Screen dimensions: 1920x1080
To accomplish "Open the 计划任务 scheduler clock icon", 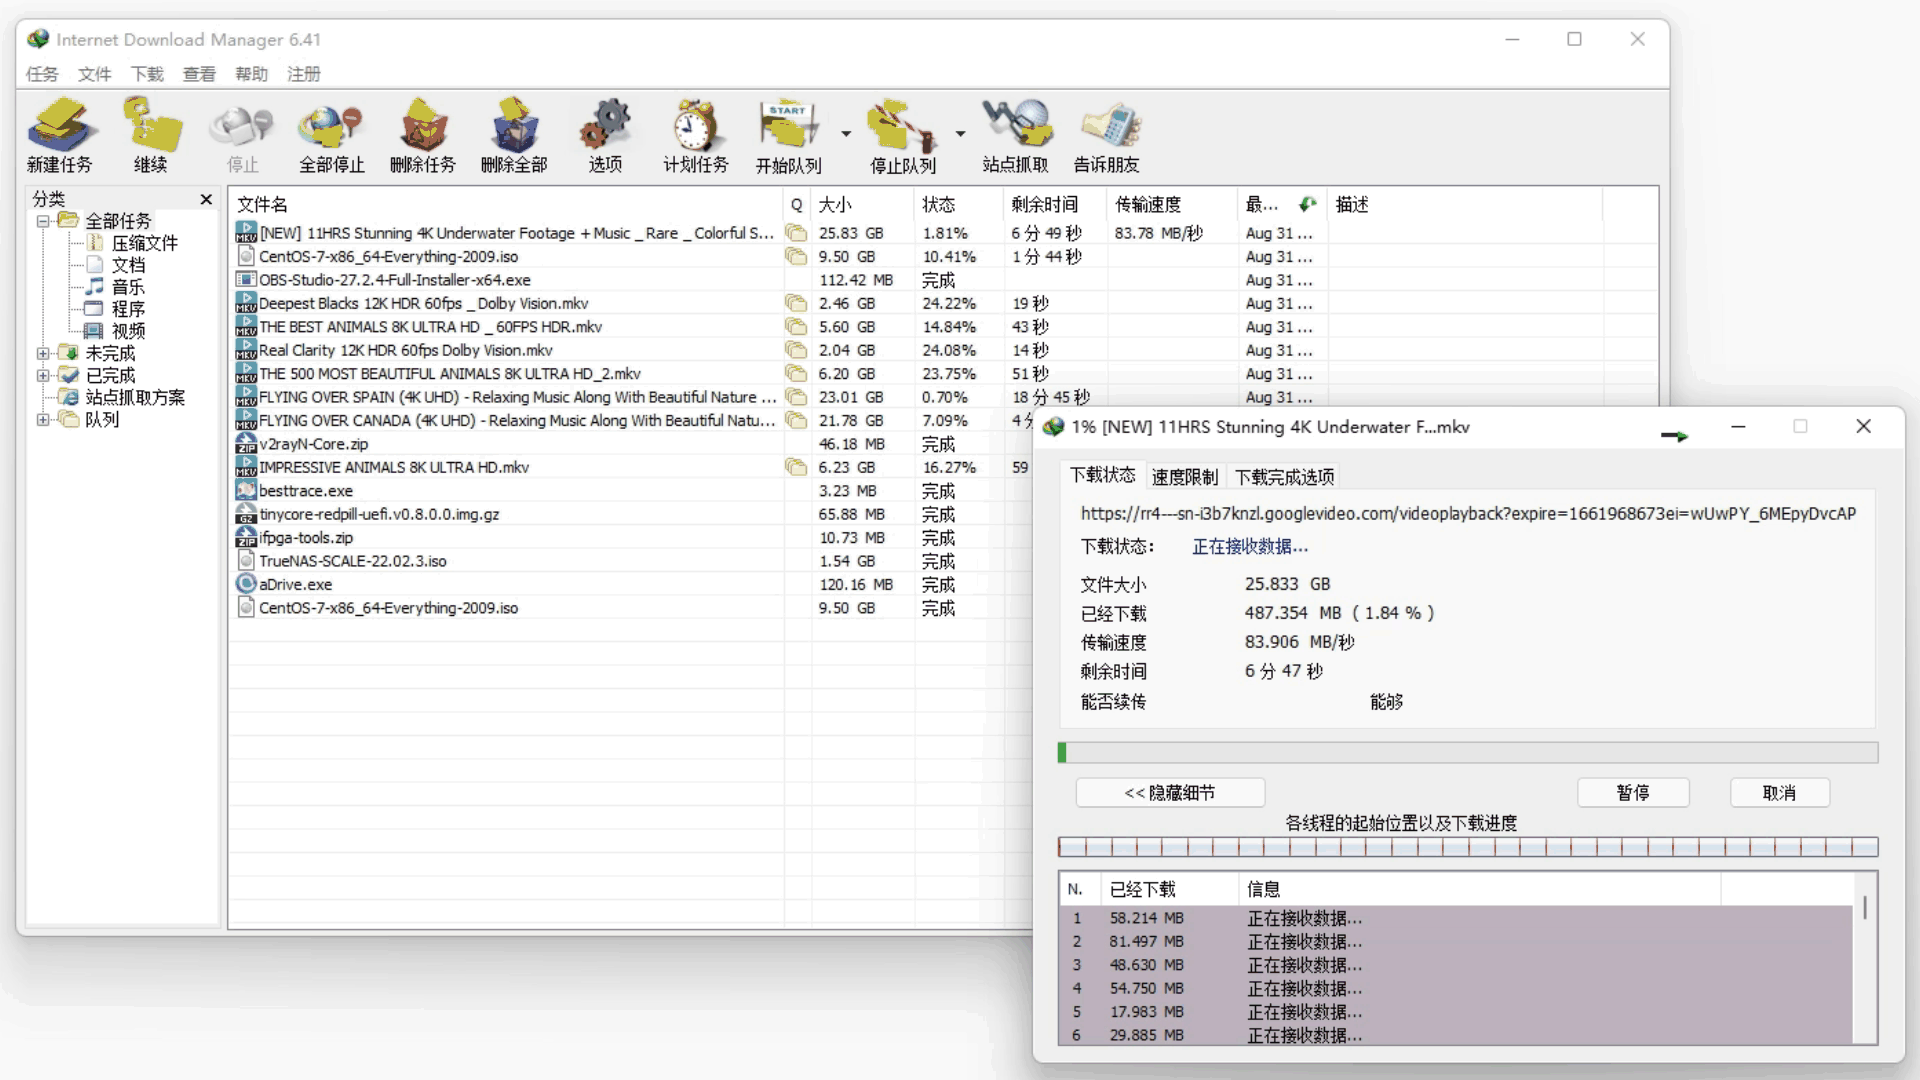I will tap(695, 128).
